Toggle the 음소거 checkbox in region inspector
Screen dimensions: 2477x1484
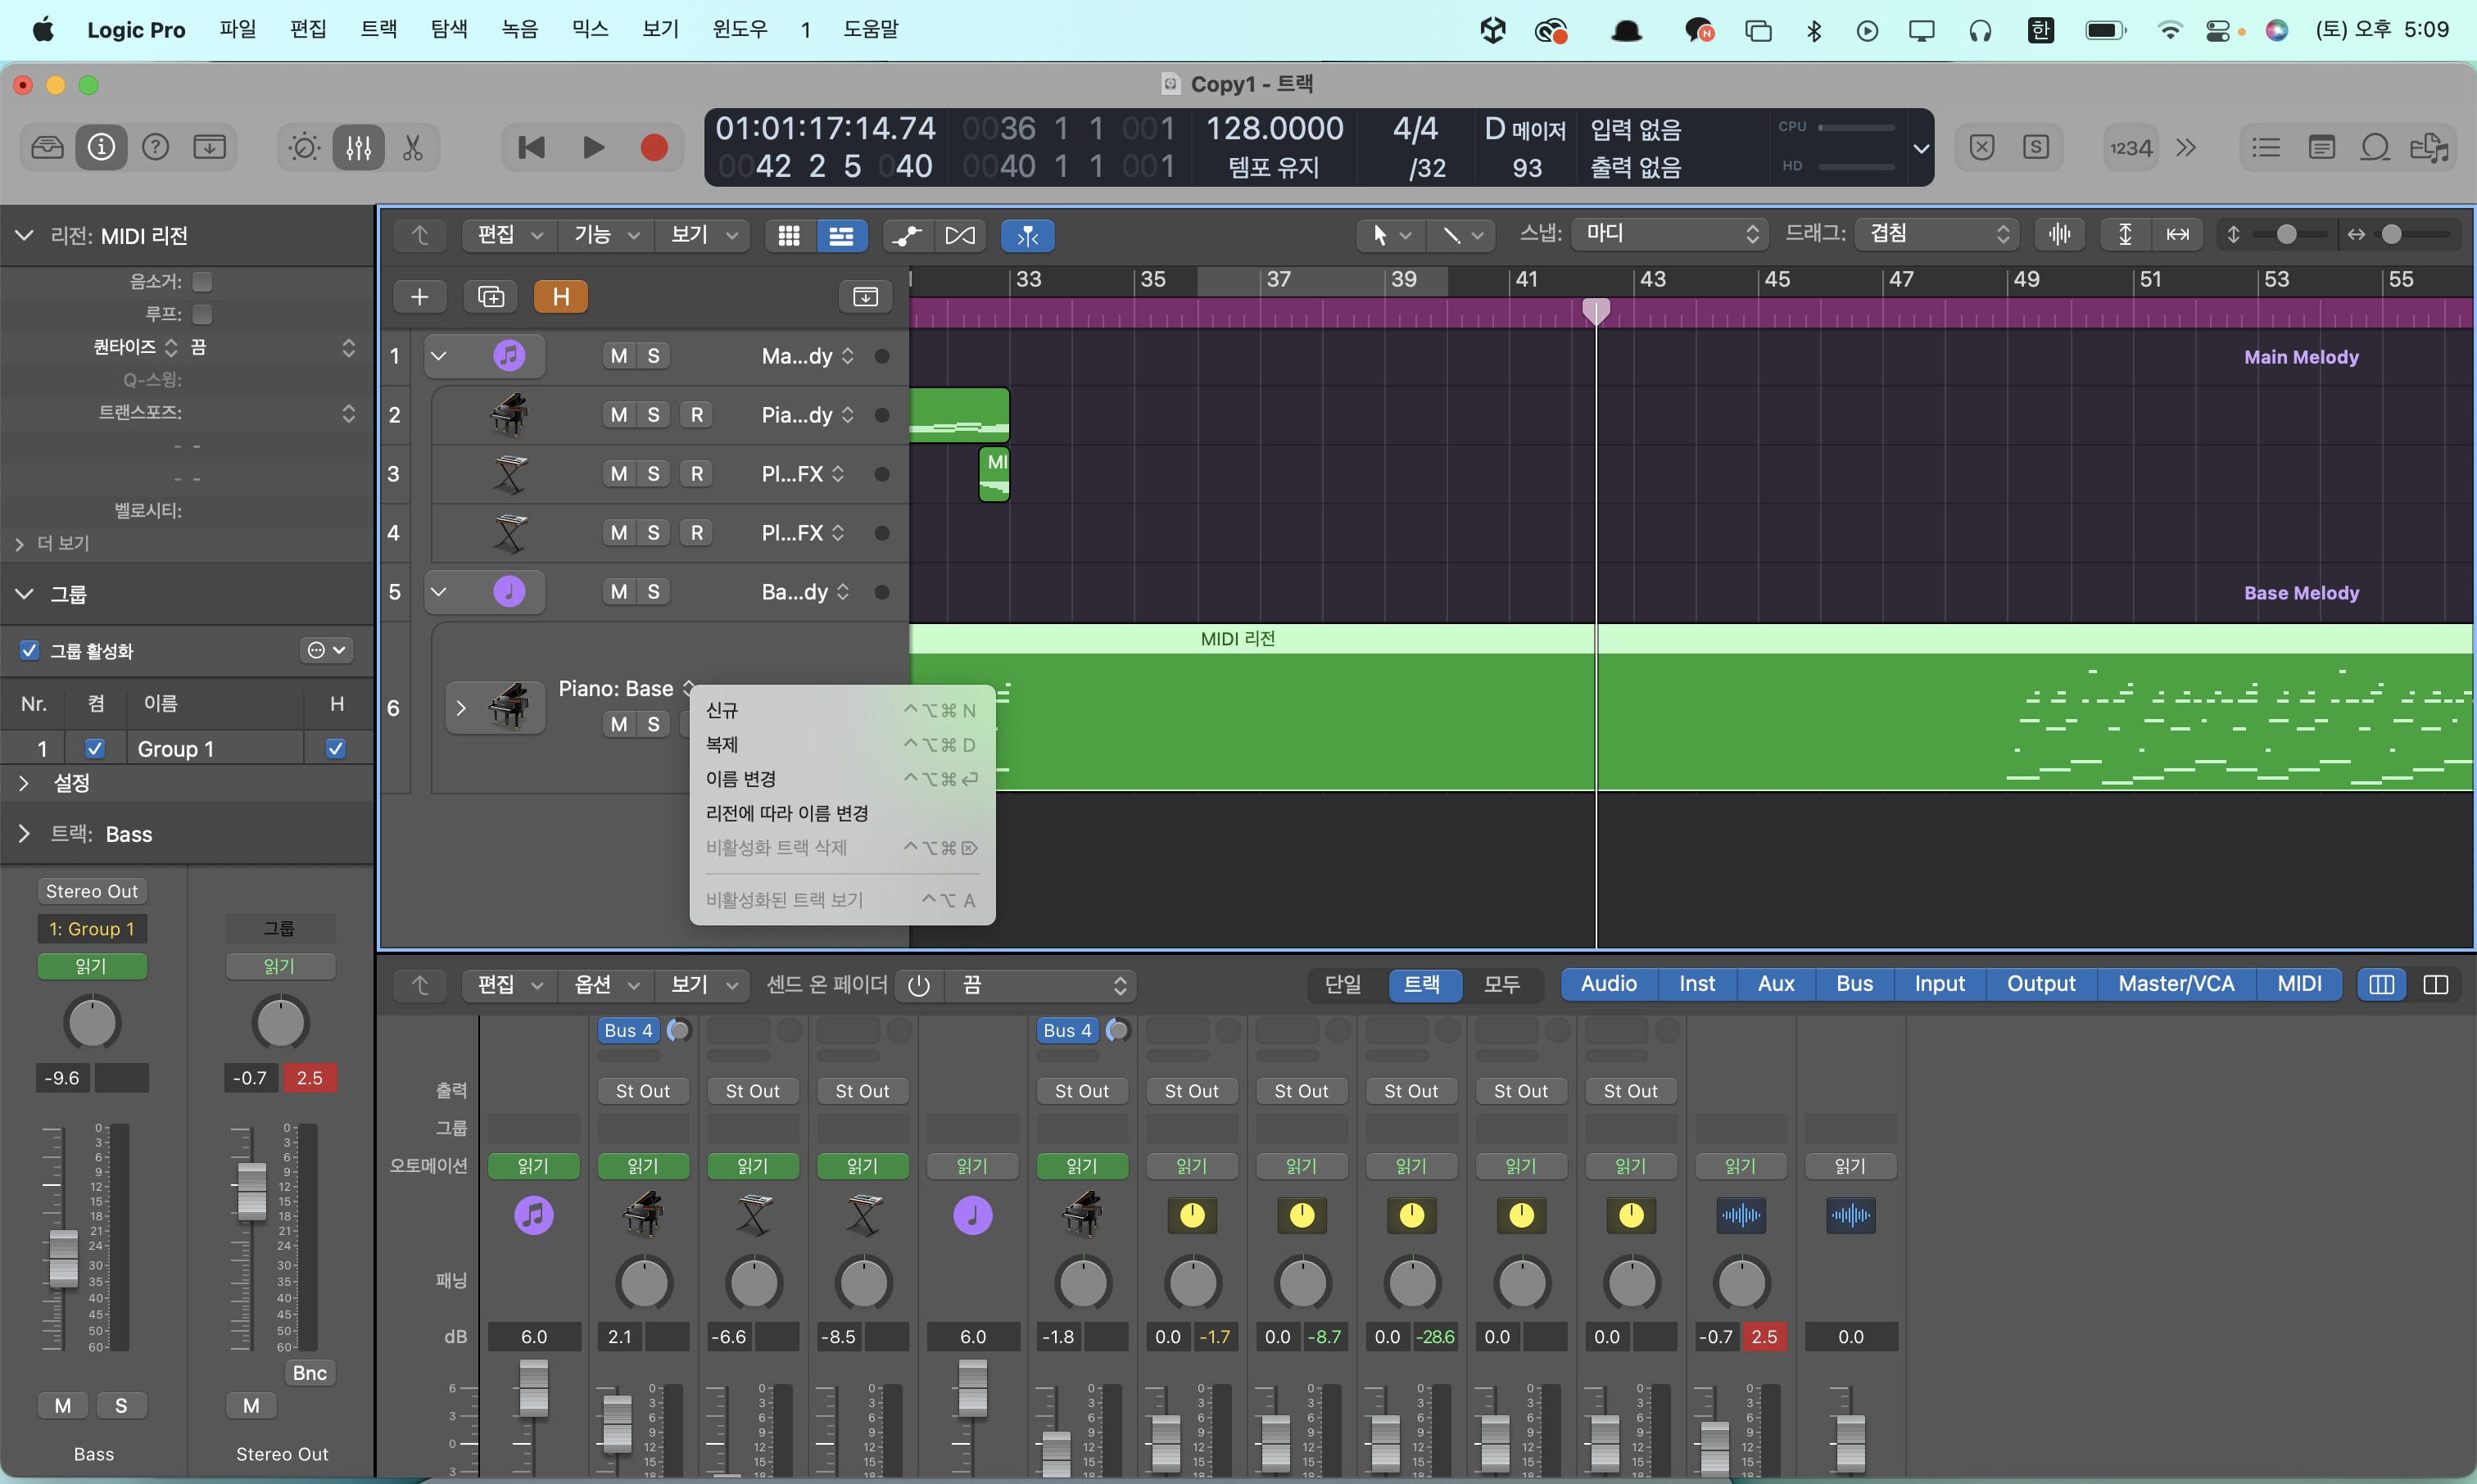click(202, 282)
